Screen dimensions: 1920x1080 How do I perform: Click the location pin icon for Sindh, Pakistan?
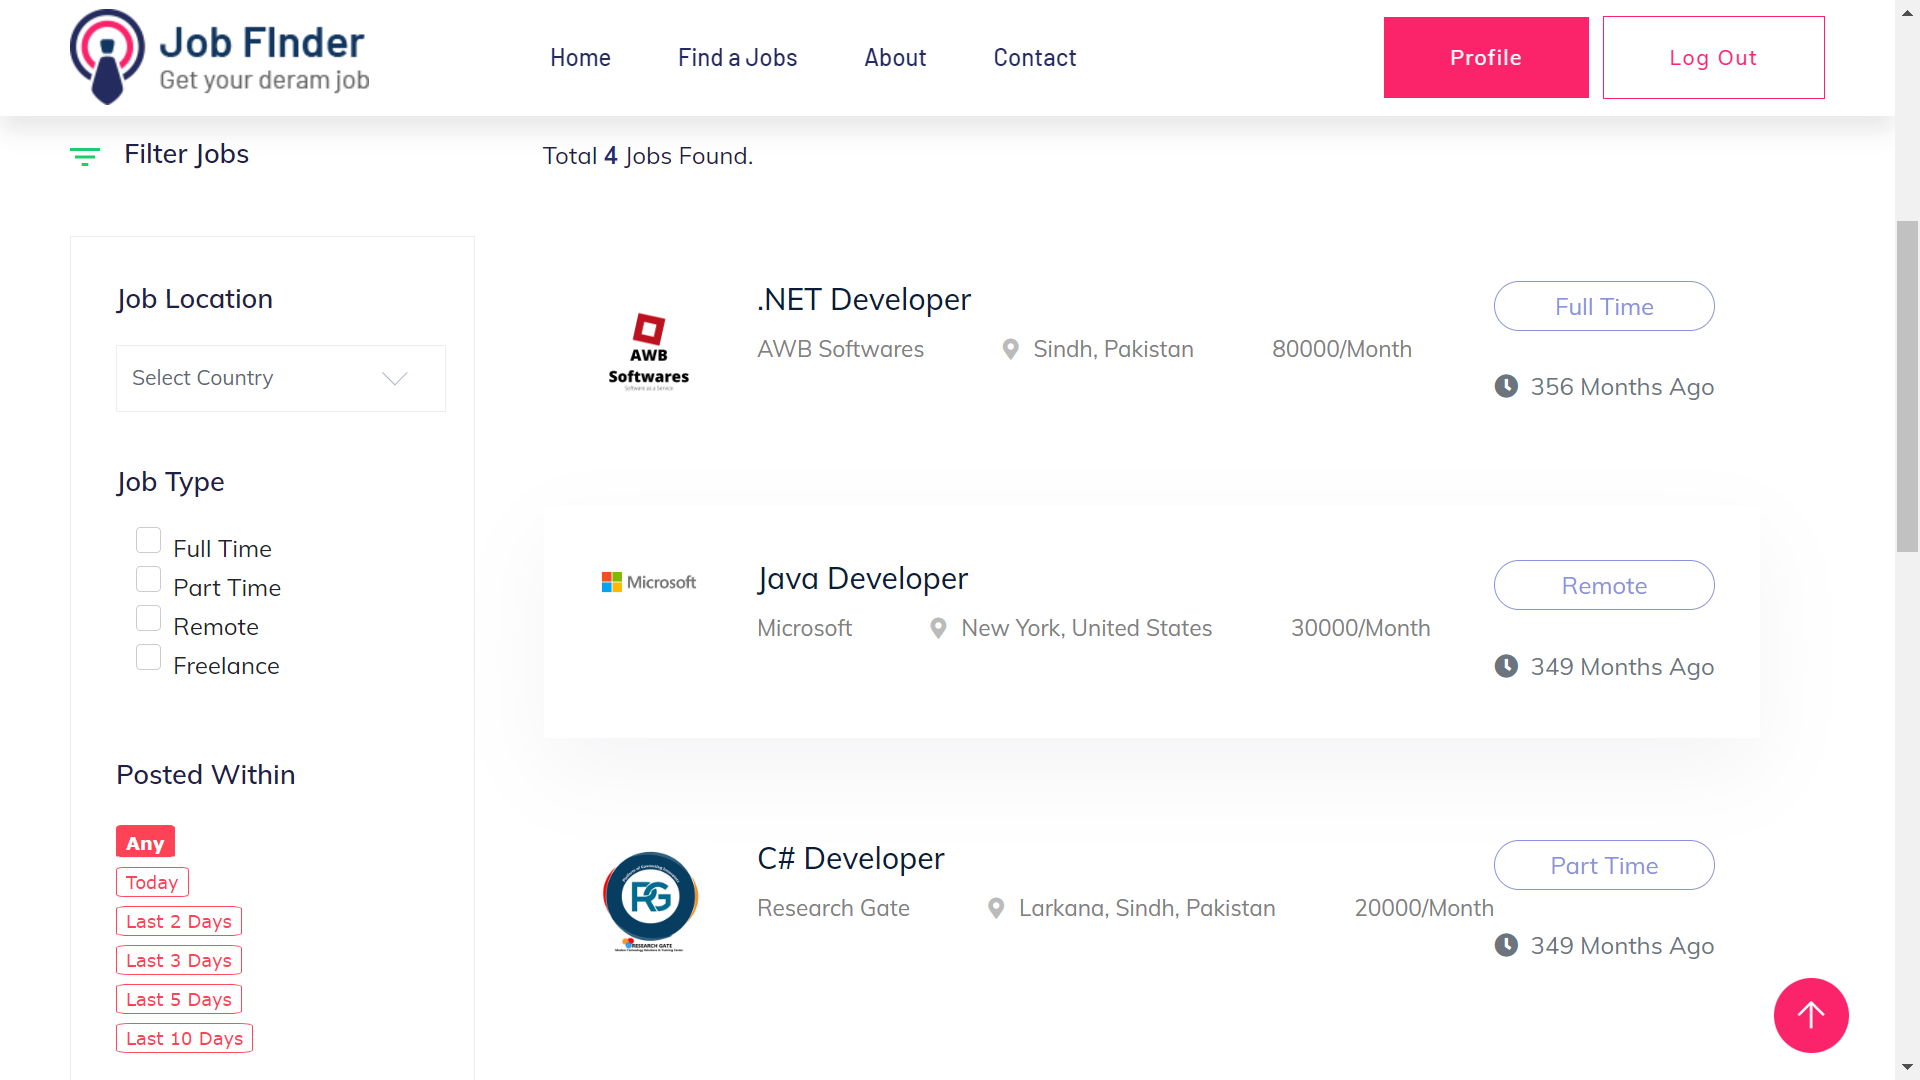pyautogui.click(x=1010, y=349)
